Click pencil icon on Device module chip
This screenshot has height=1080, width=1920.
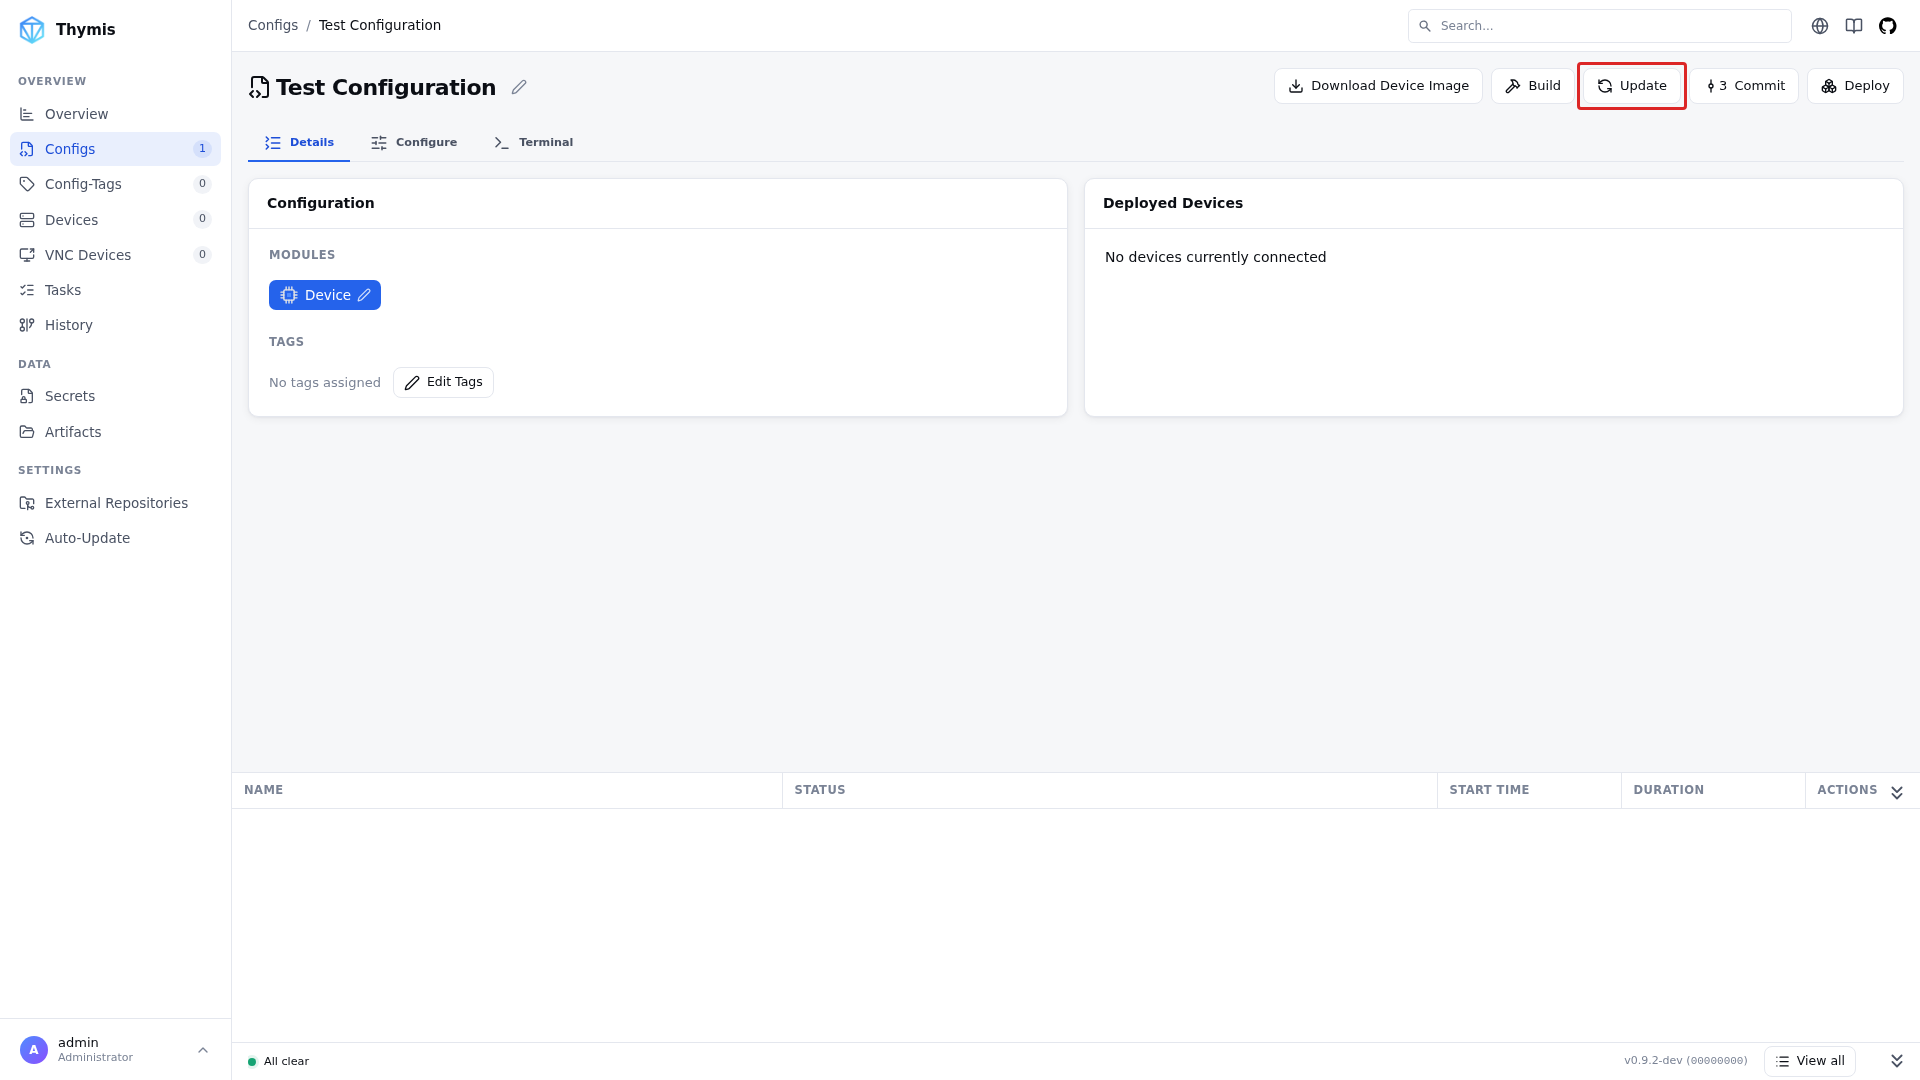pyautogui.click(x=364, y=295)
